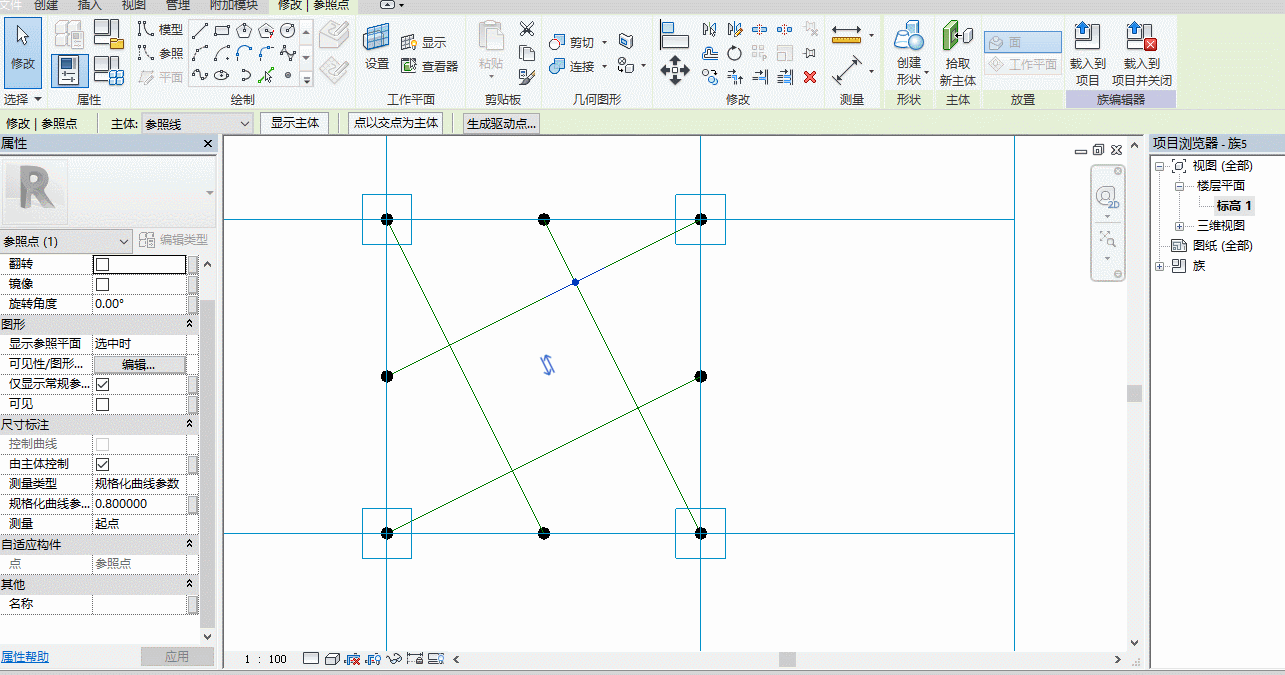This screenshot has width=1285, height=675.
Task: Enable the 可见 checkbox
Action: [102, 404]
